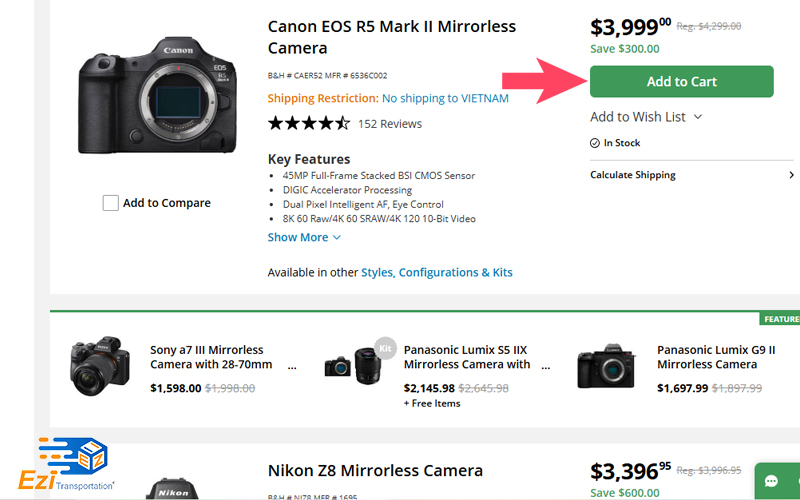Click the Sony a7 III camera thumbnail
800x500 pixels.
[x=100, y=365]
